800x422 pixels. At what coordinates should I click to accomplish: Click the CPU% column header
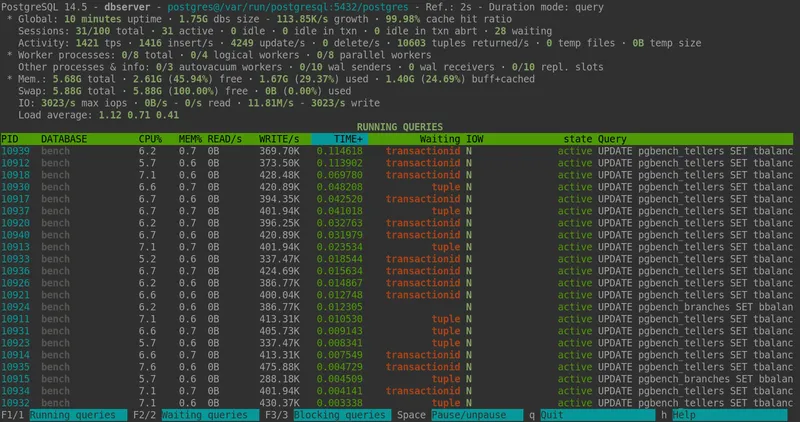tap(150, 139)
